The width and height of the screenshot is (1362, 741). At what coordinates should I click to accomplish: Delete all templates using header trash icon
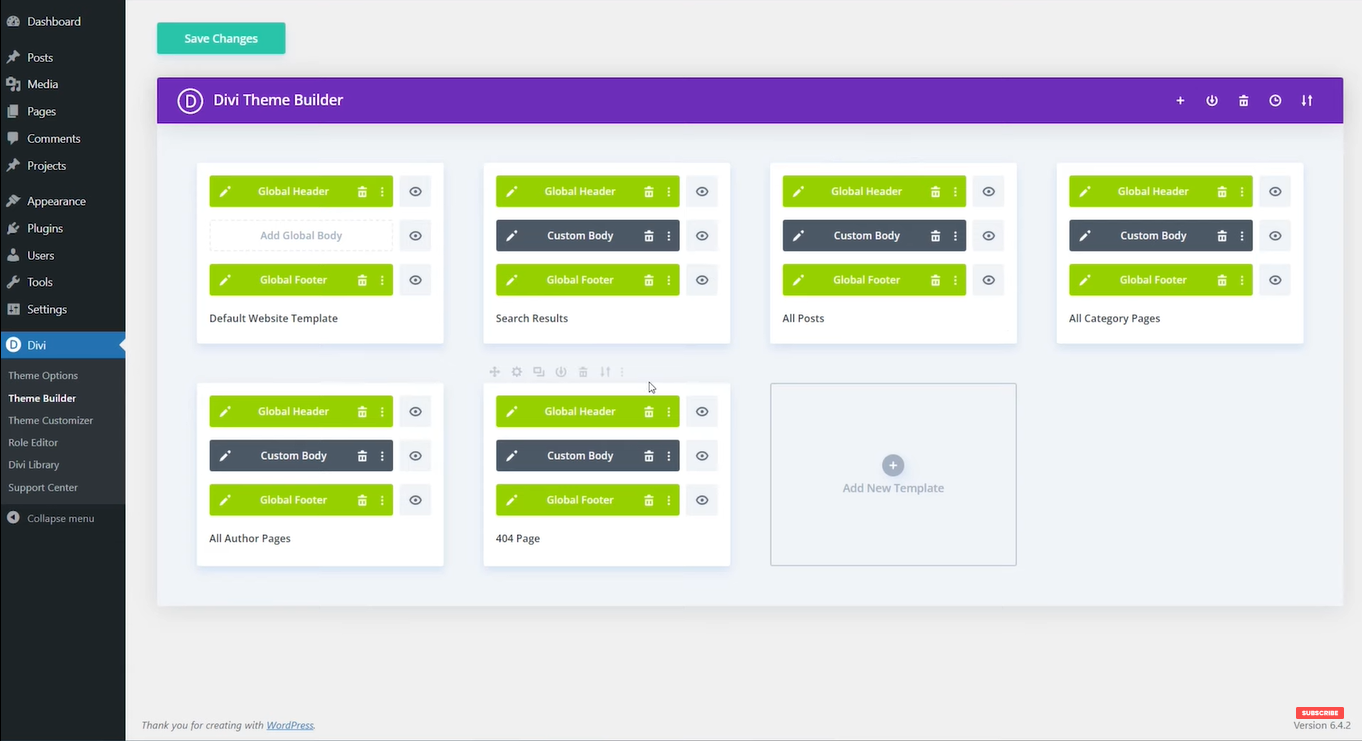1244,101
